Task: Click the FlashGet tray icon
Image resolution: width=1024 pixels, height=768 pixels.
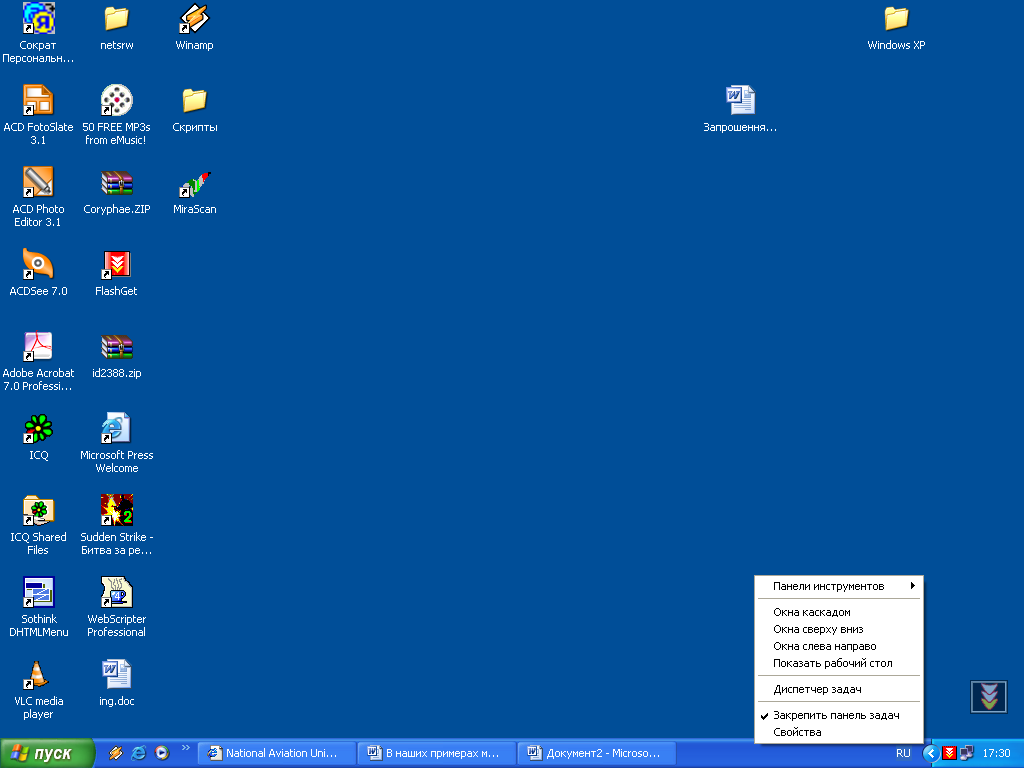Action: point(950,753)
